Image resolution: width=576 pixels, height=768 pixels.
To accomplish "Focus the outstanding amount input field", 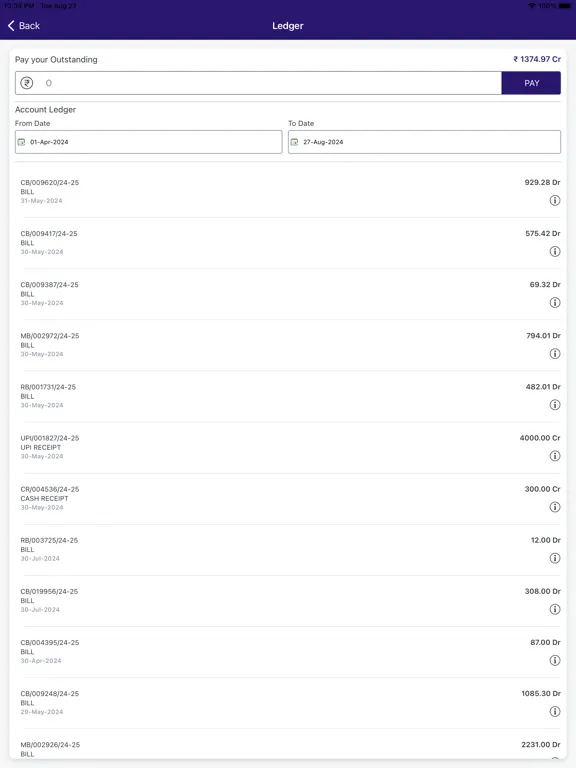I will (258, 83).
